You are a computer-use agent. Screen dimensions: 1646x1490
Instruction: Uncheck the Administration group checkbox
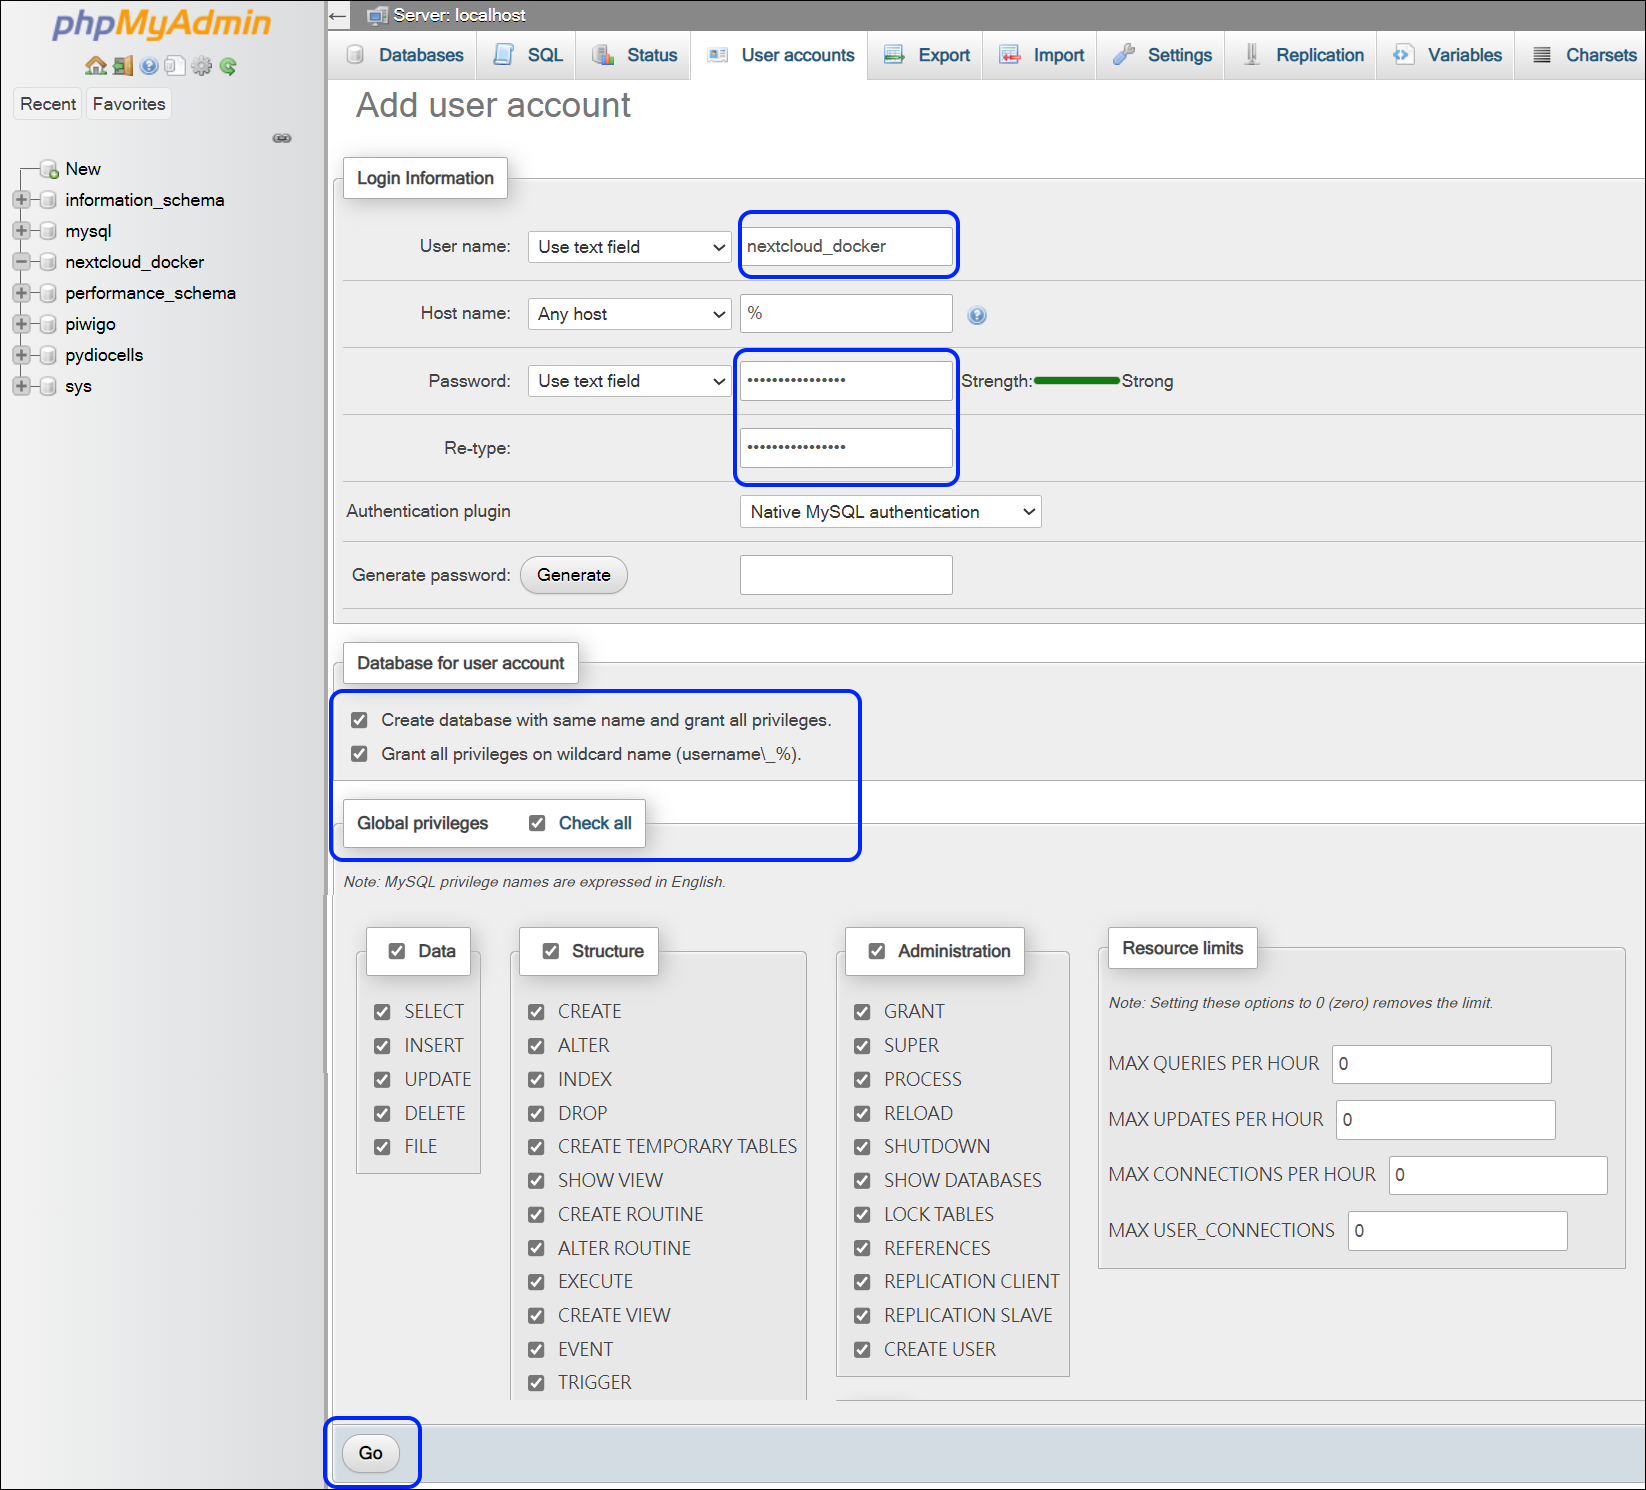pos(877,951)
